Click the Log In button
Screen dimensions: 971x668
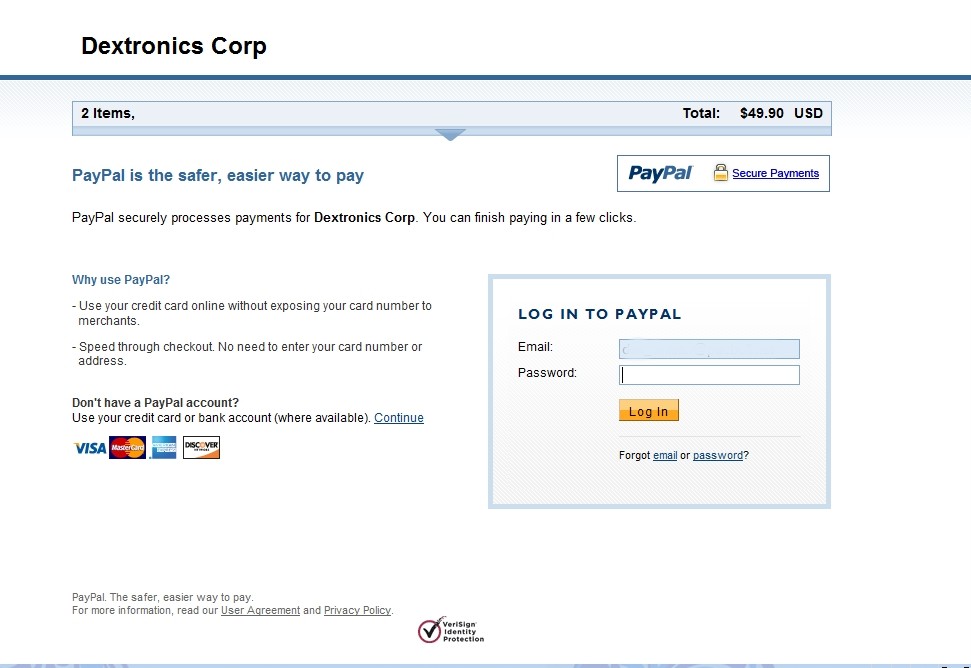click(648, 410)
